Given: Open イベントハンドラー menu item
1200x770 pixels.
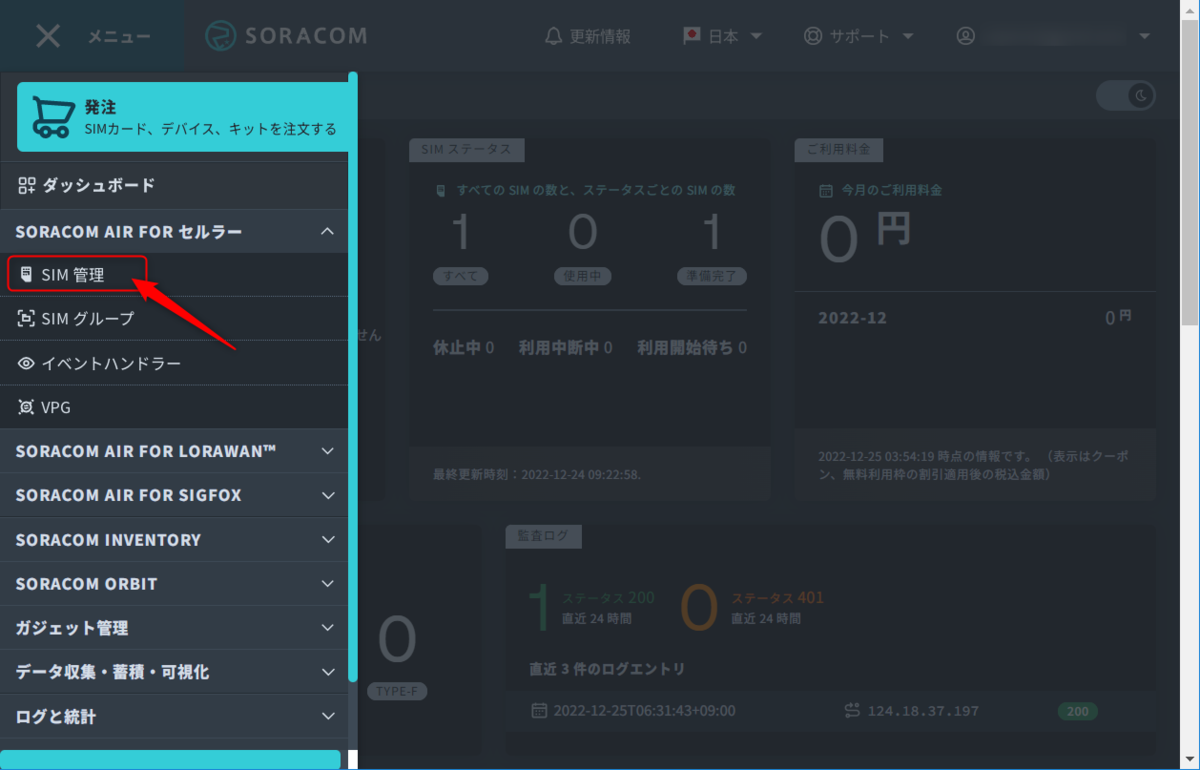Looking at the screenshot, I should point(174,363).
